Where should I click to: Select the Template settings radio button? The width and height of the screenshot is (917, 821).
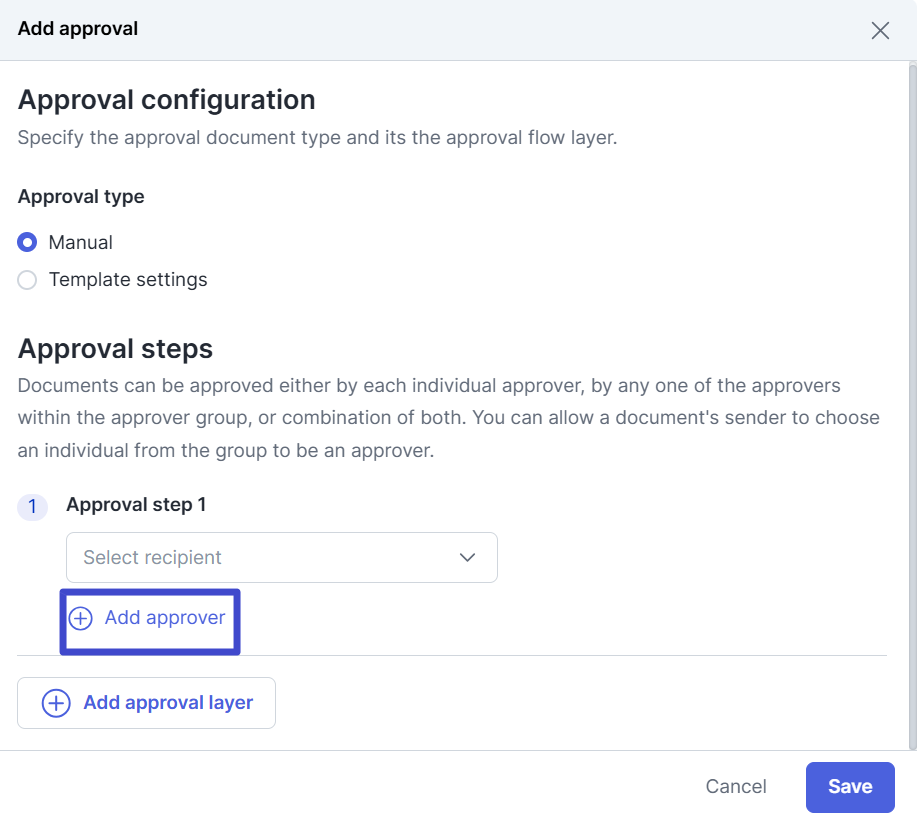27,280
